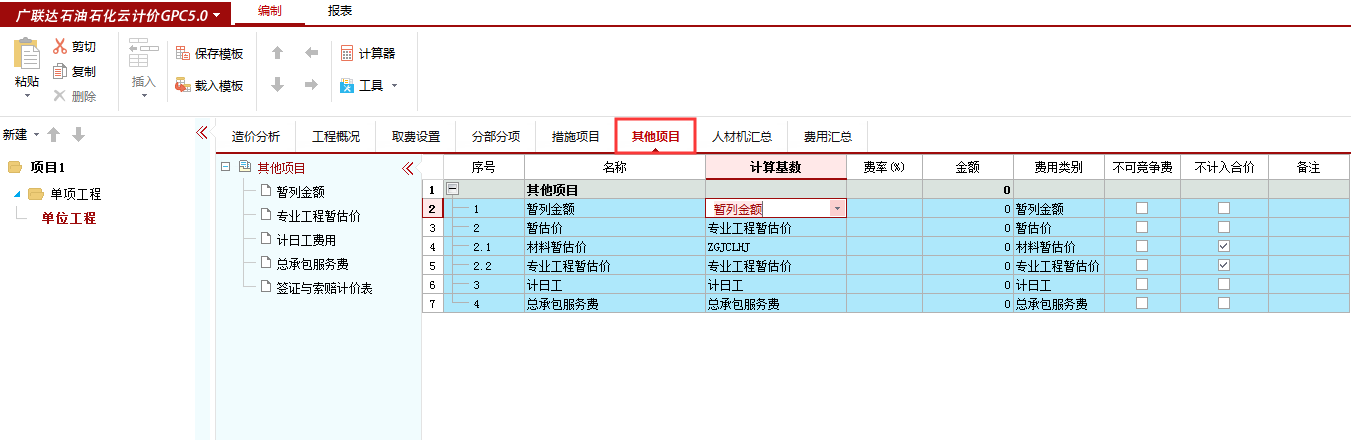Click the 项目1 folder icon
Screen dimensions: 1351x440
15,167
